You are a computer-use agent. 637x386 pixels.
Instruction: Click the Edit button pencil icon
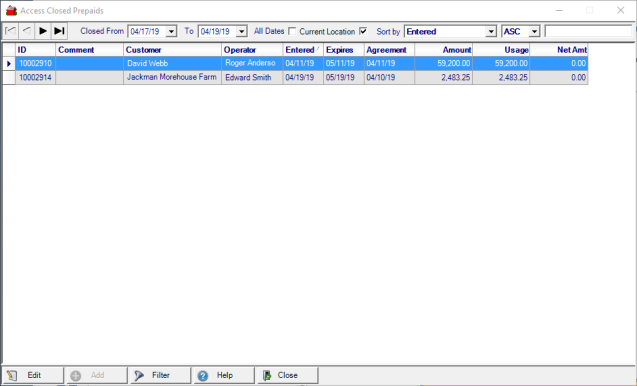12,375
